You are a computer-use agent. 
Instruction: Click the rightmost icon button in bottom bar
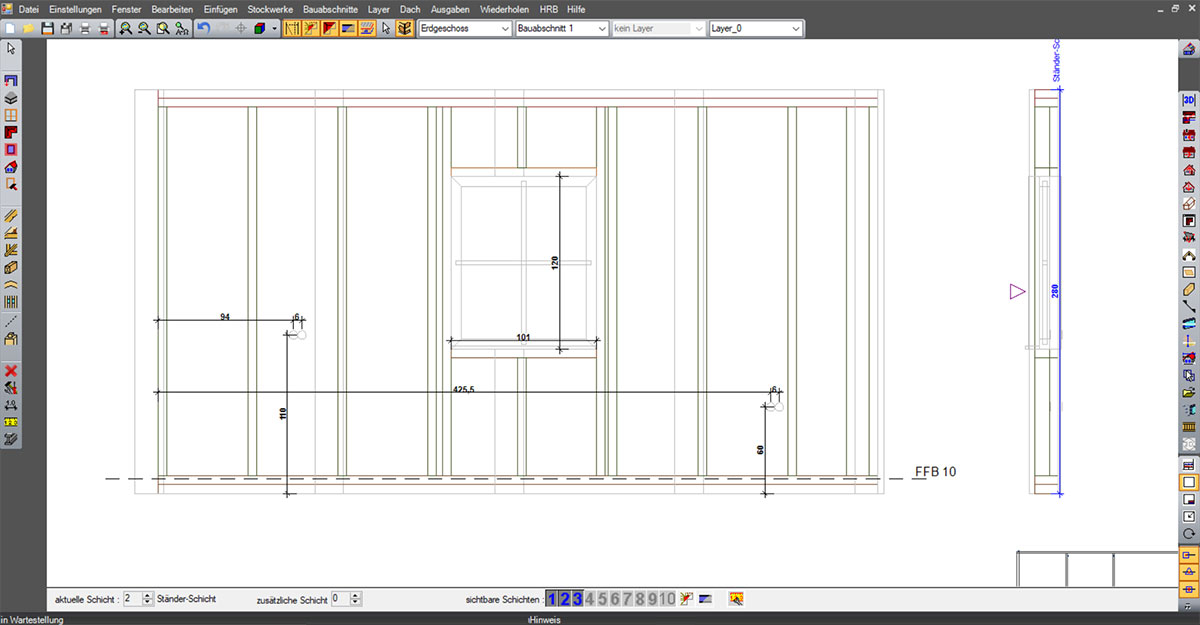[x=737, y=599]
